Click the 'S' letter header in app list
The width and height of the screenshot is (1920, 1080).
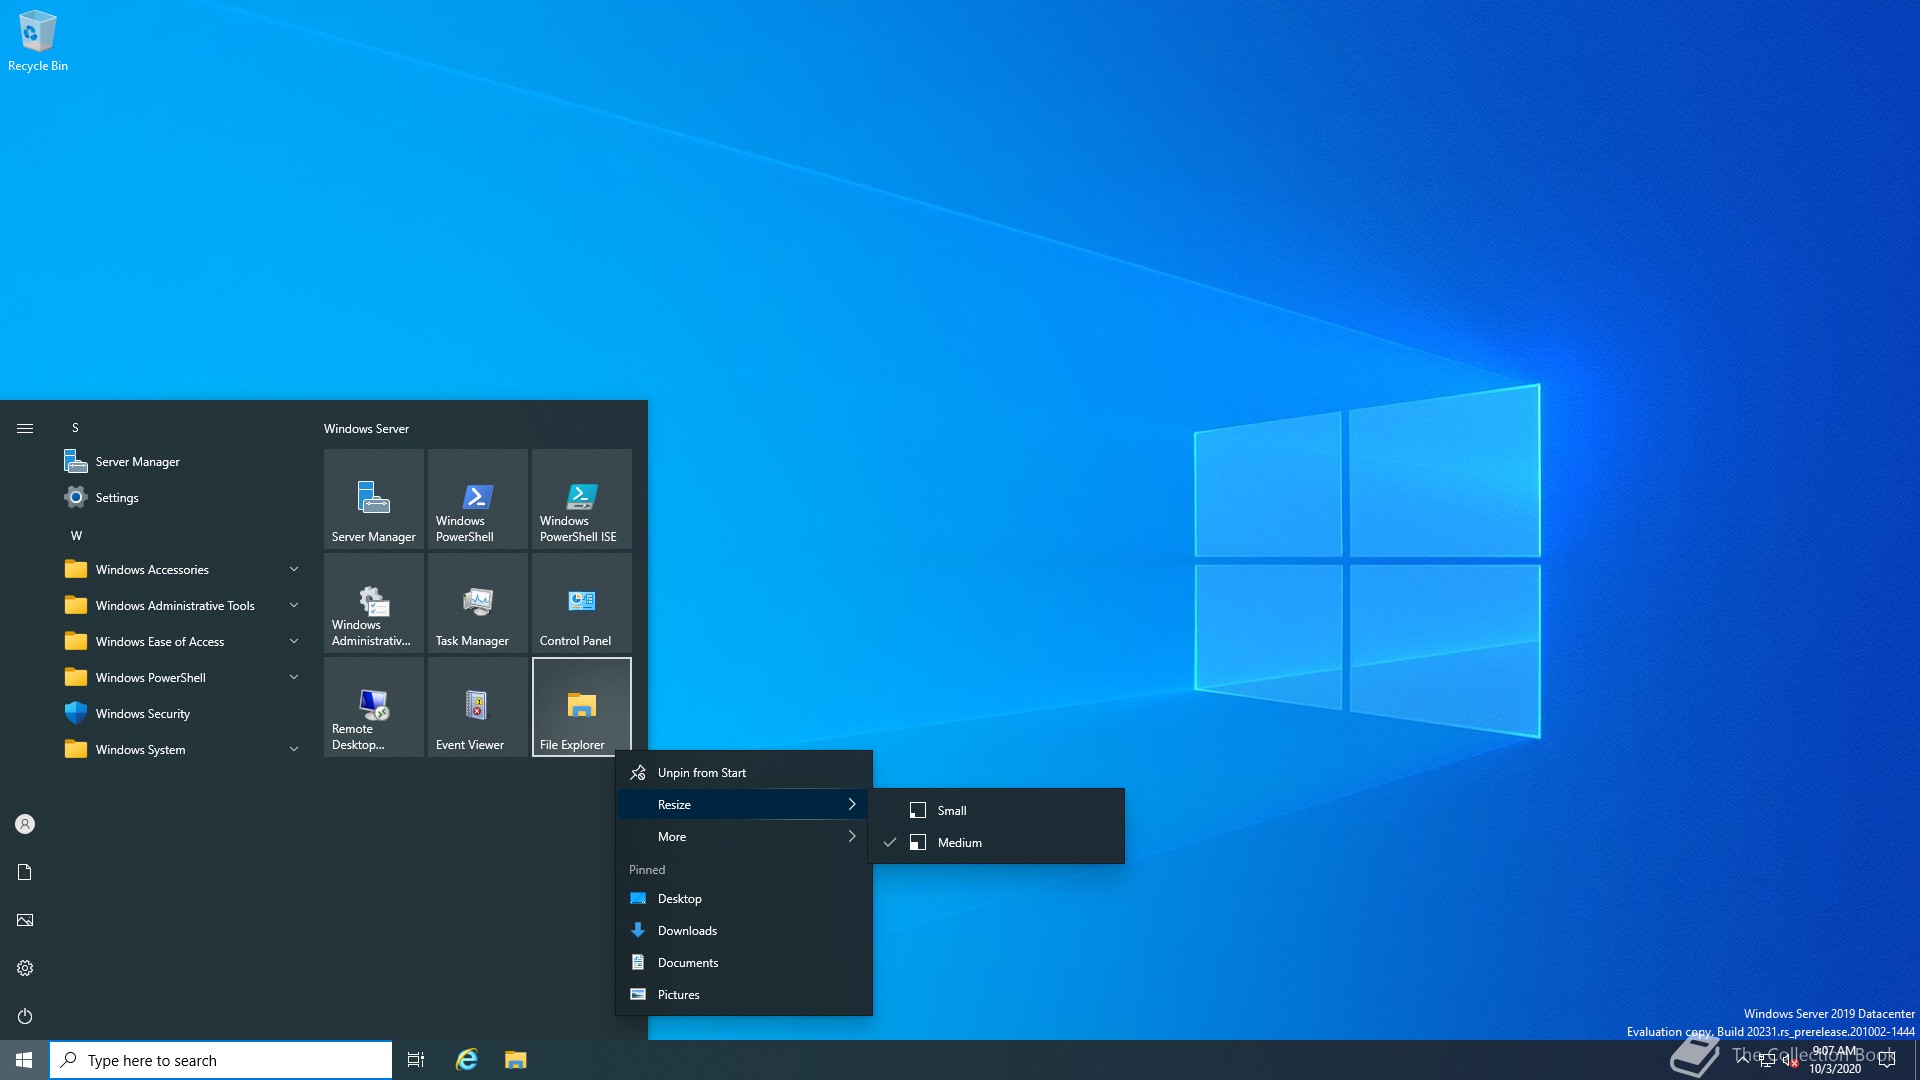75,427
